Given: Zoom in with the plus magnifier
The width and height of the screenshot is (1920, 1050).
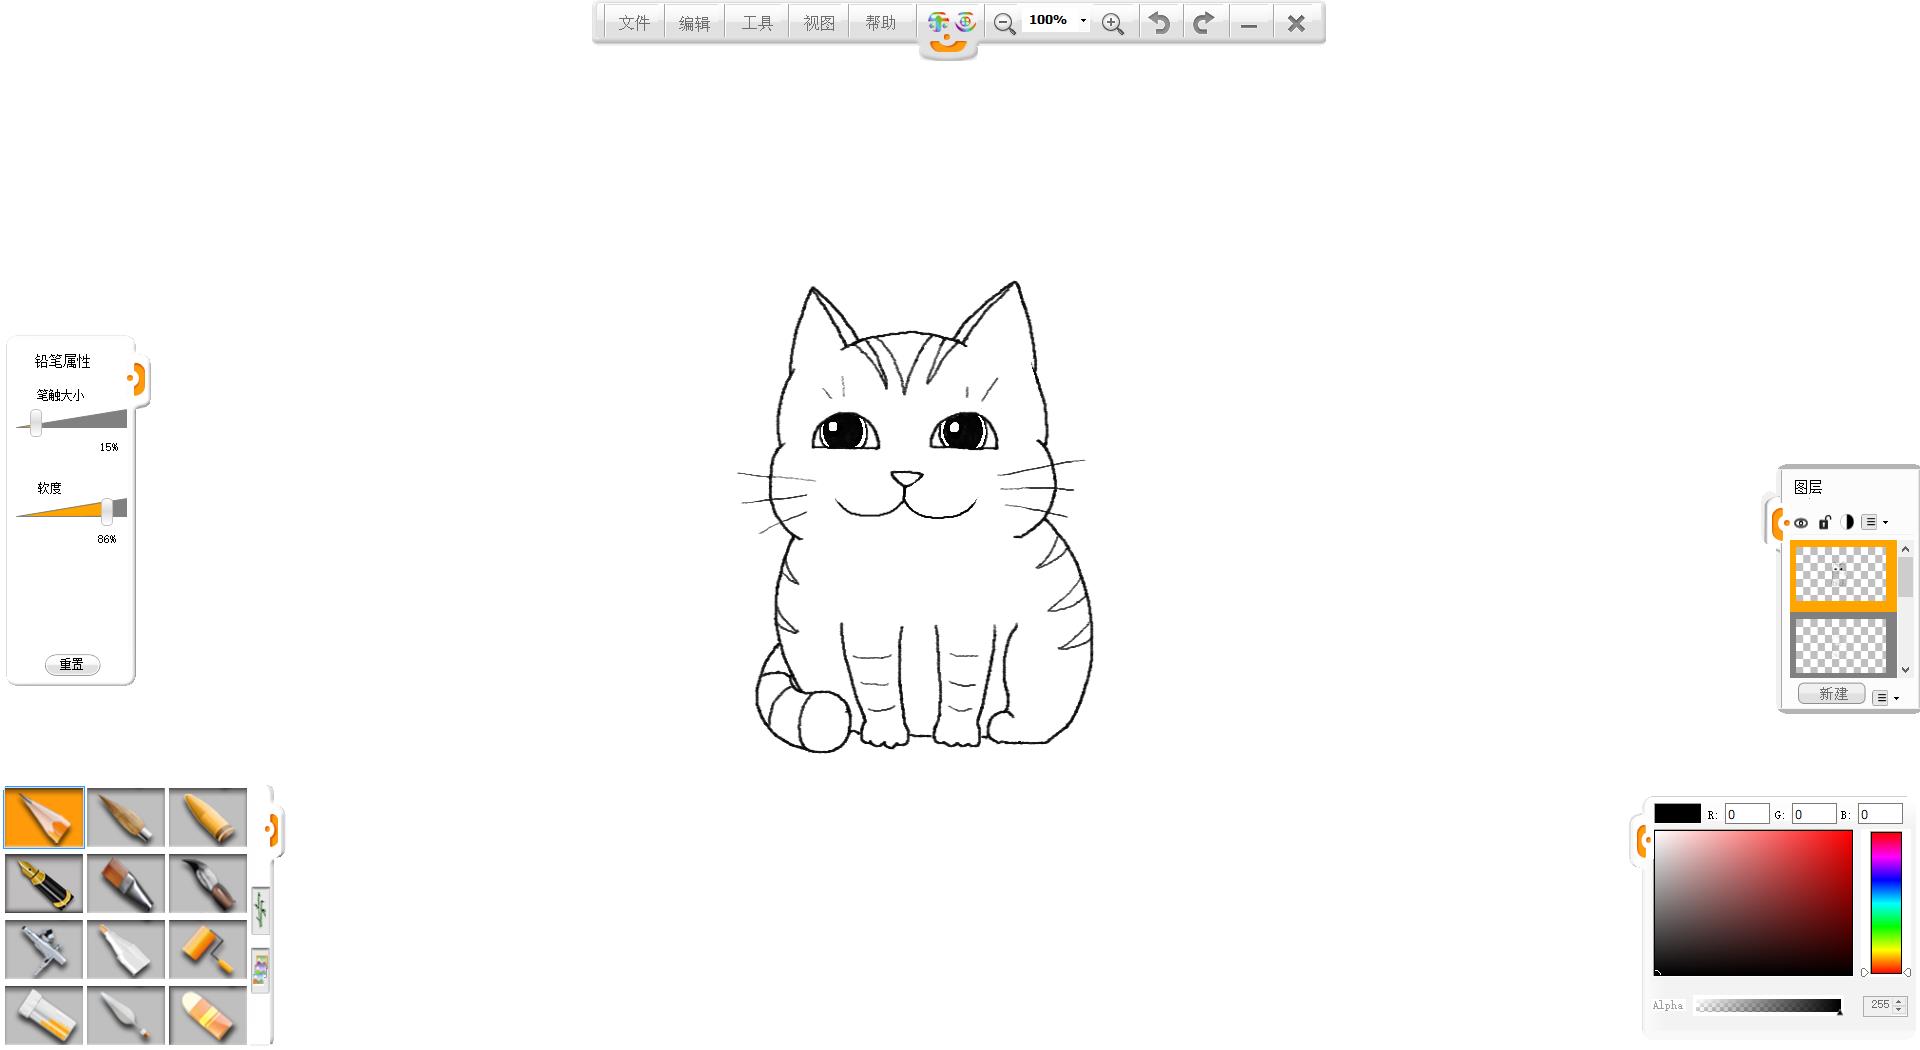Looking at the screenshot, I should pyautogui.click(x=1112, y=24).
